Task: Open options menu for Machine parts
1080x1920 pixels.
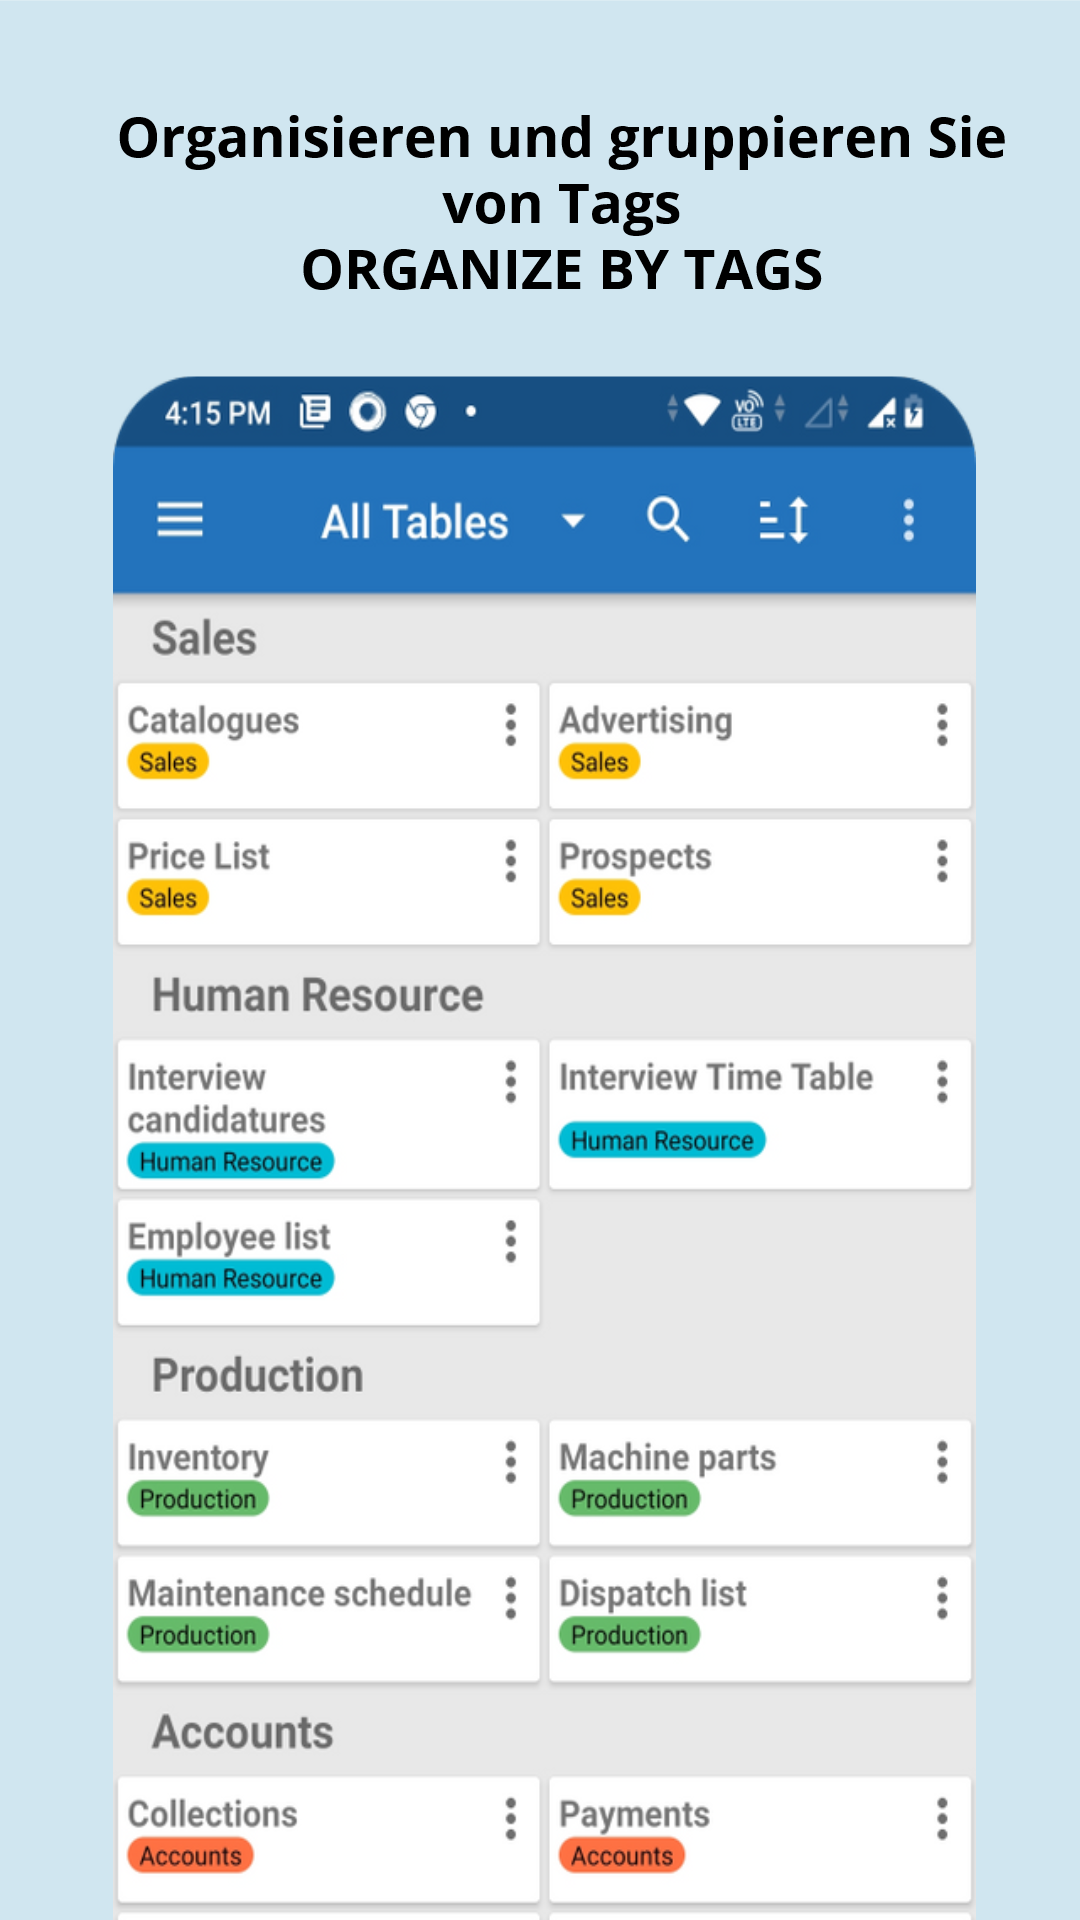Action: coord(942,1462)
